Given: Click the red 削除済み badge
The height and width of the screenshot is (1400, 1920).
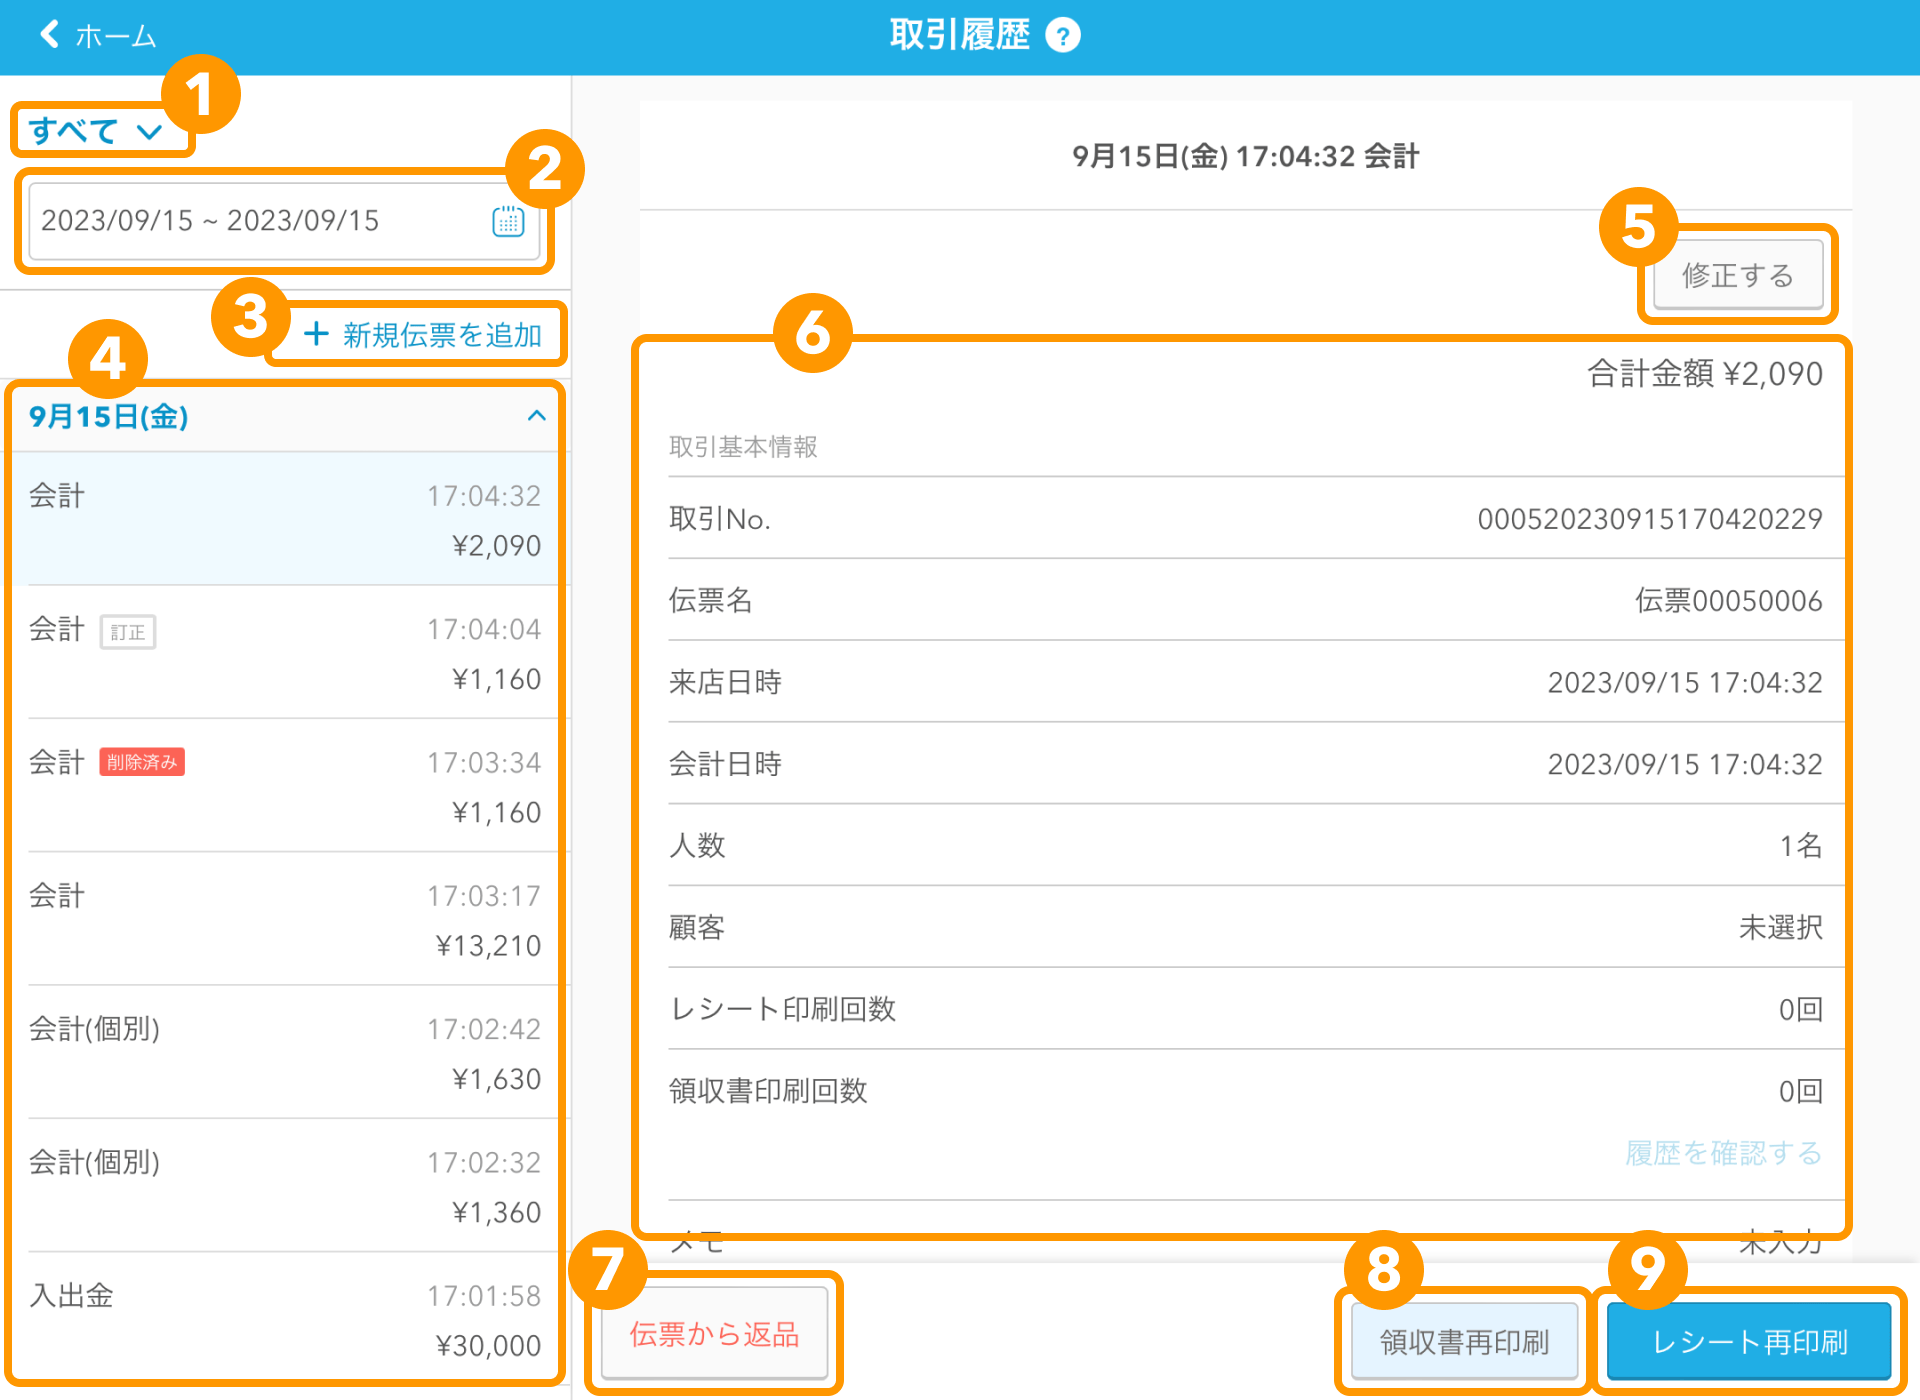Looking at the screenshot, I should [142, 762].
